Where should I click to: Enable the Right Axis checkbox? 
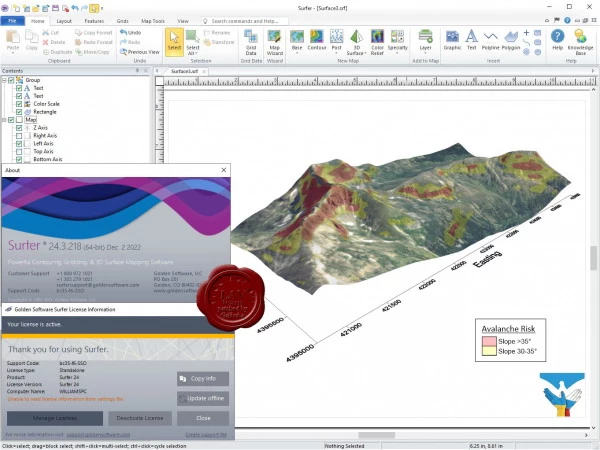(19, 135)
